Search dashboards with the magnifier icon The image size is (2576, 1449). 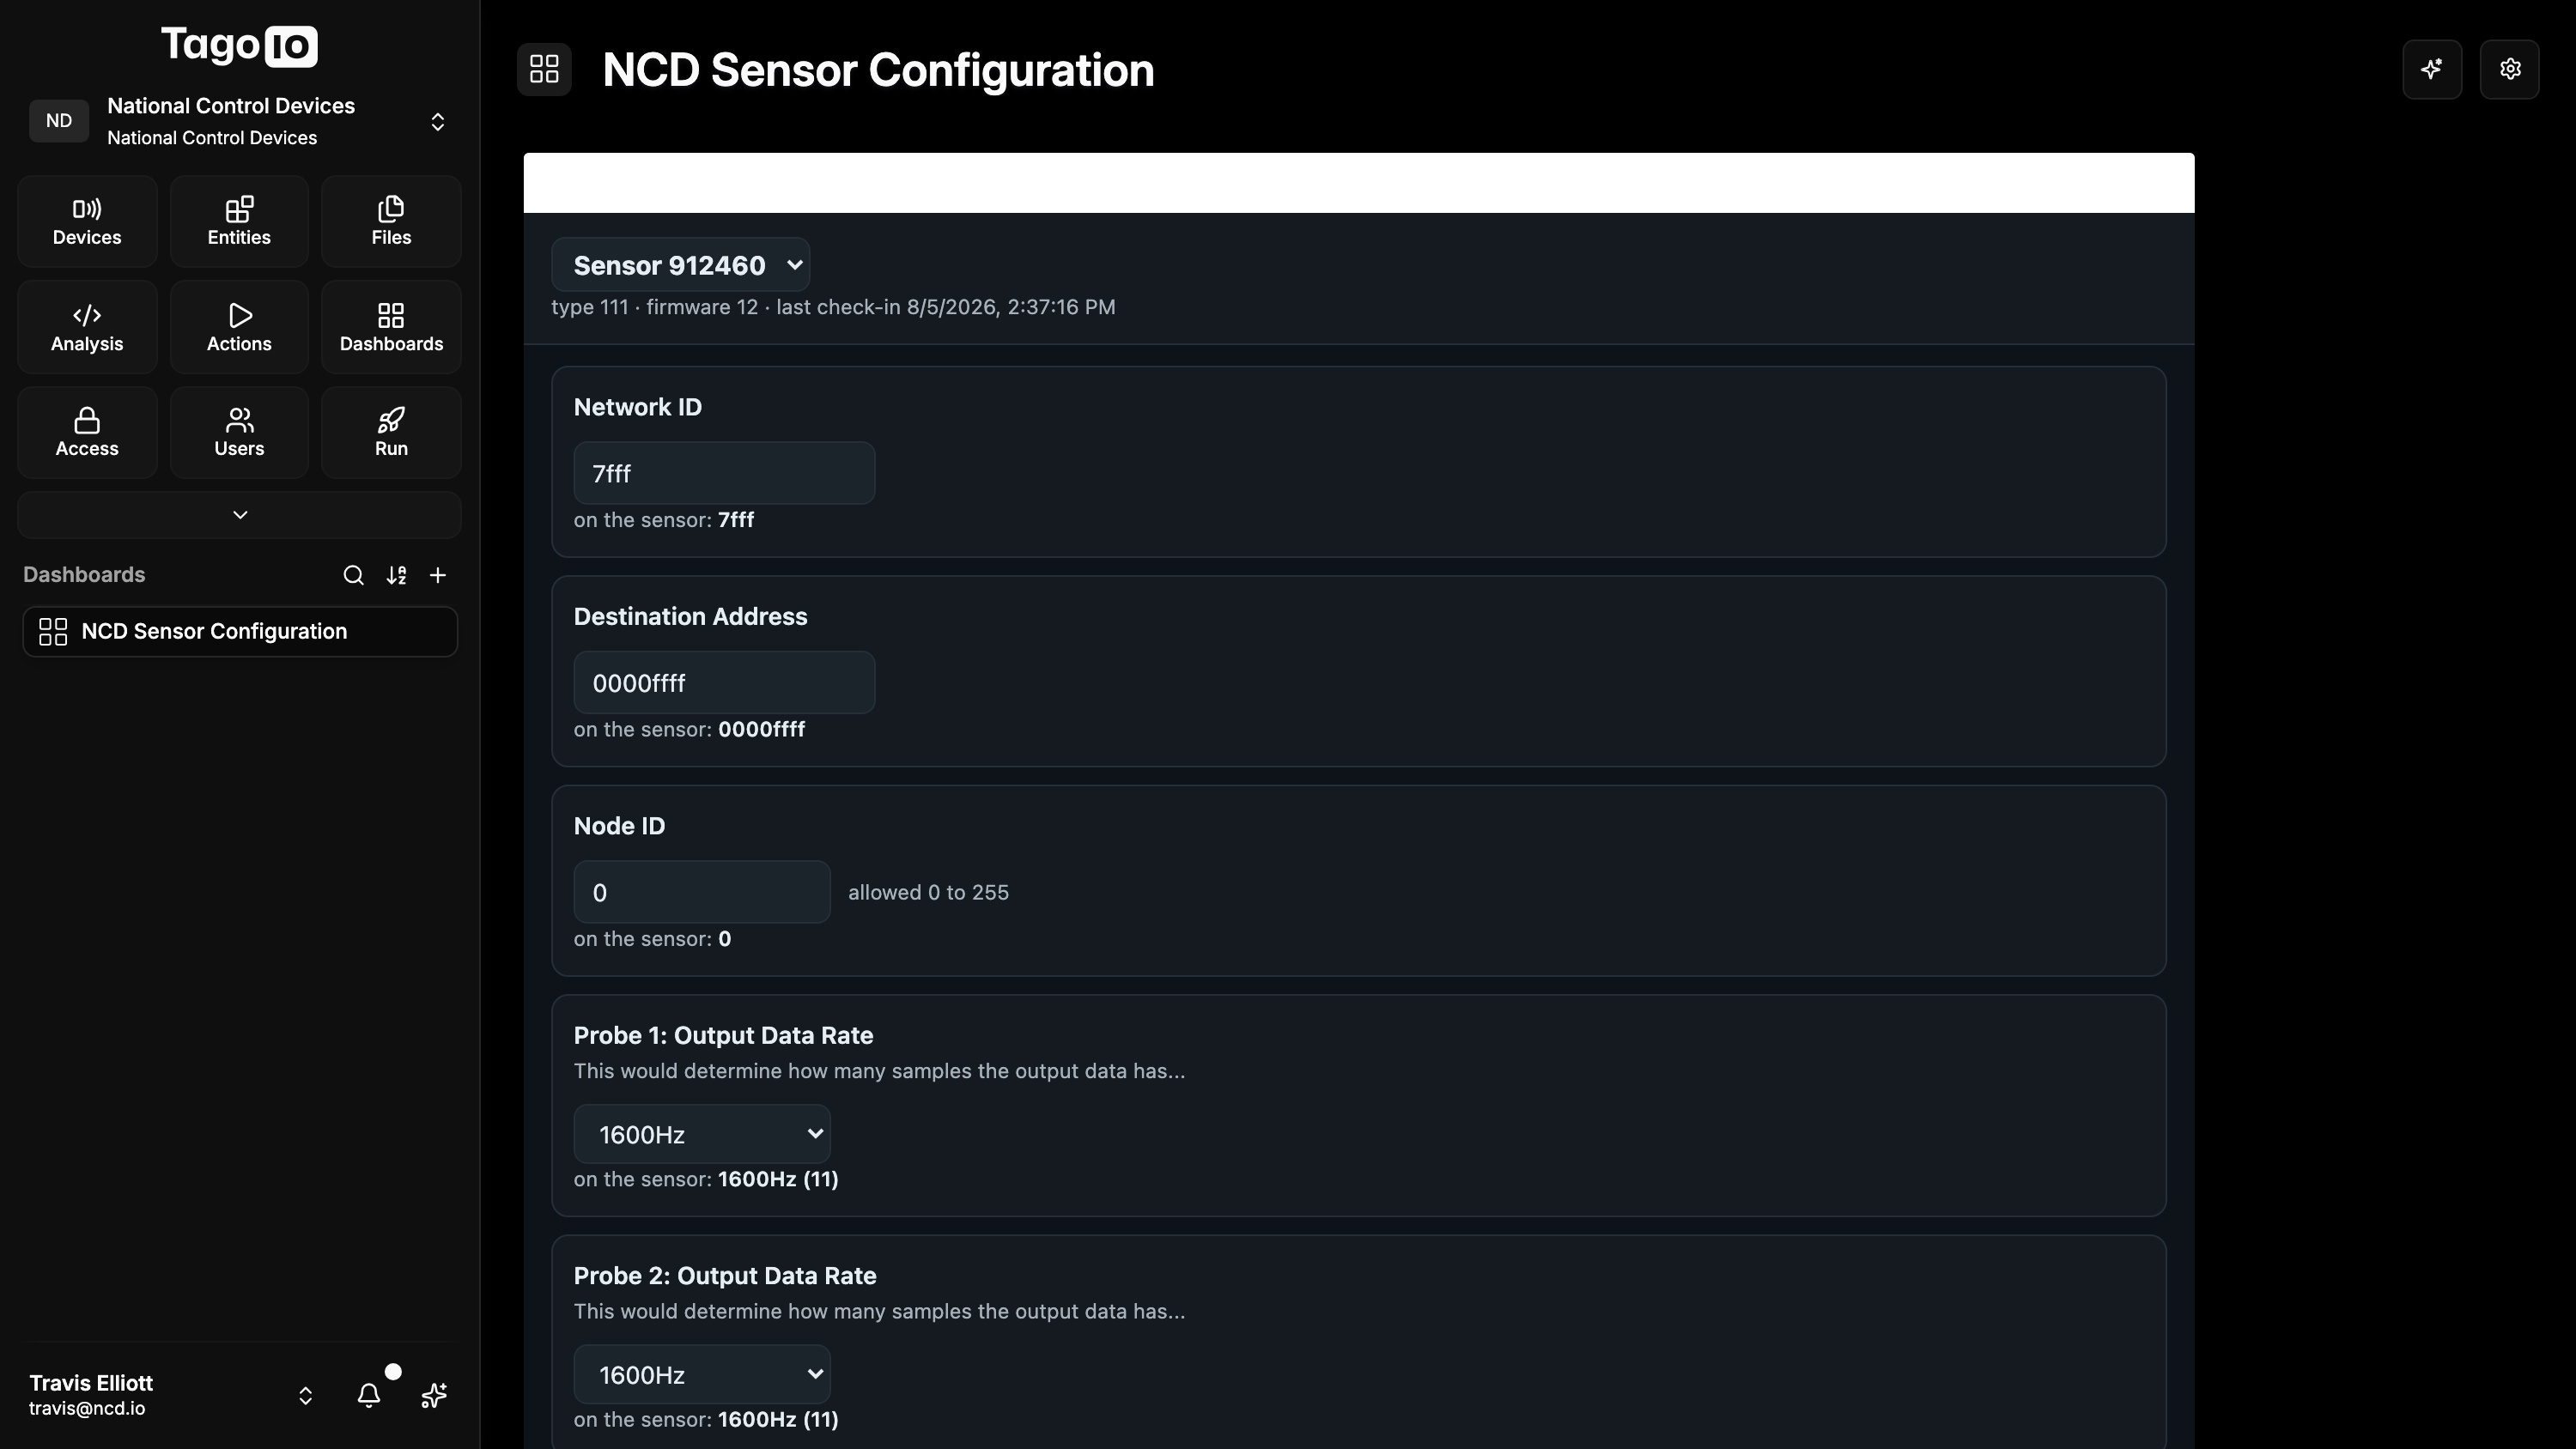point(353,575)
